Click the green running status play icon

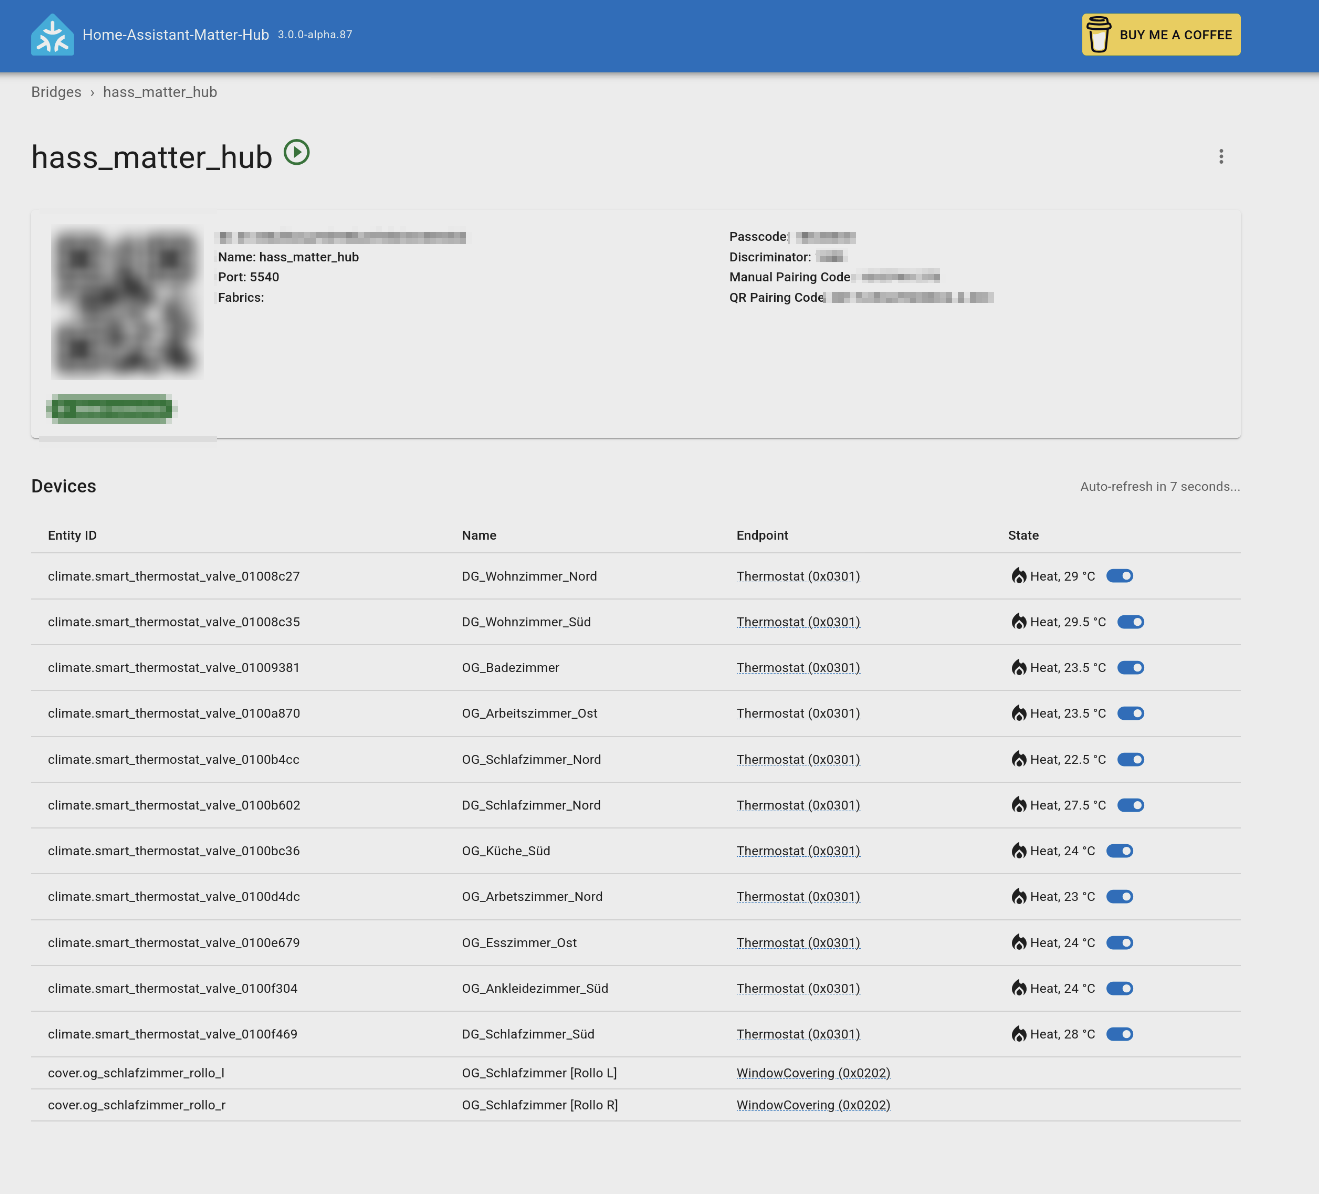(x=297, y=152)
